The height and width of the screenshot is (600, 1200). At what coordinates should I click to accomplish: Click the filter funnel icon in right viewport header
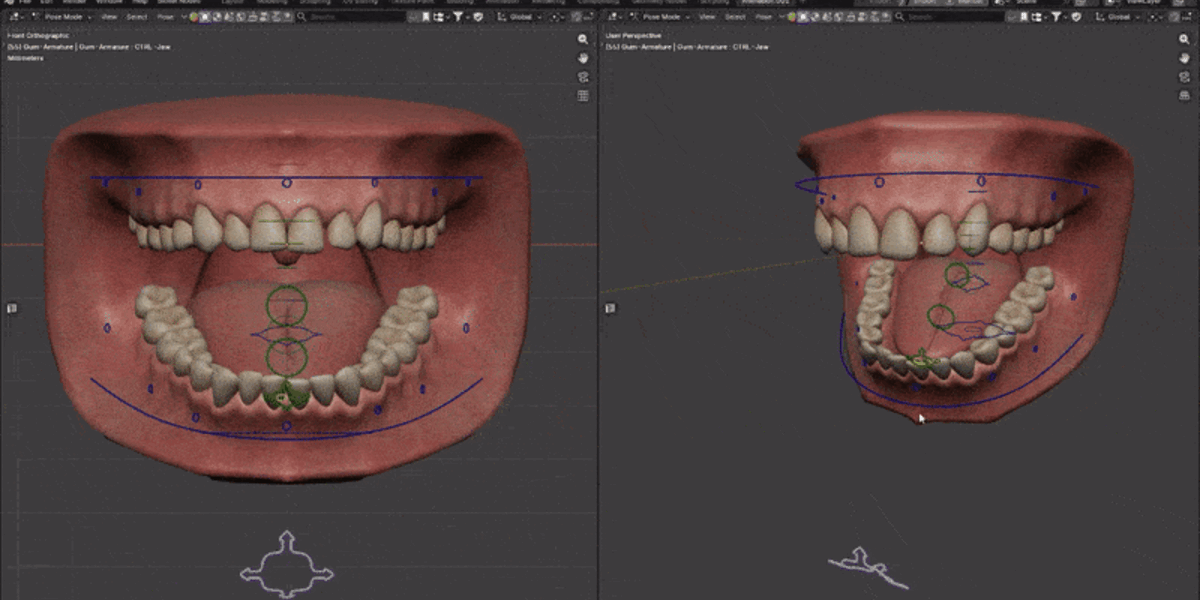tap(1056, 17)
